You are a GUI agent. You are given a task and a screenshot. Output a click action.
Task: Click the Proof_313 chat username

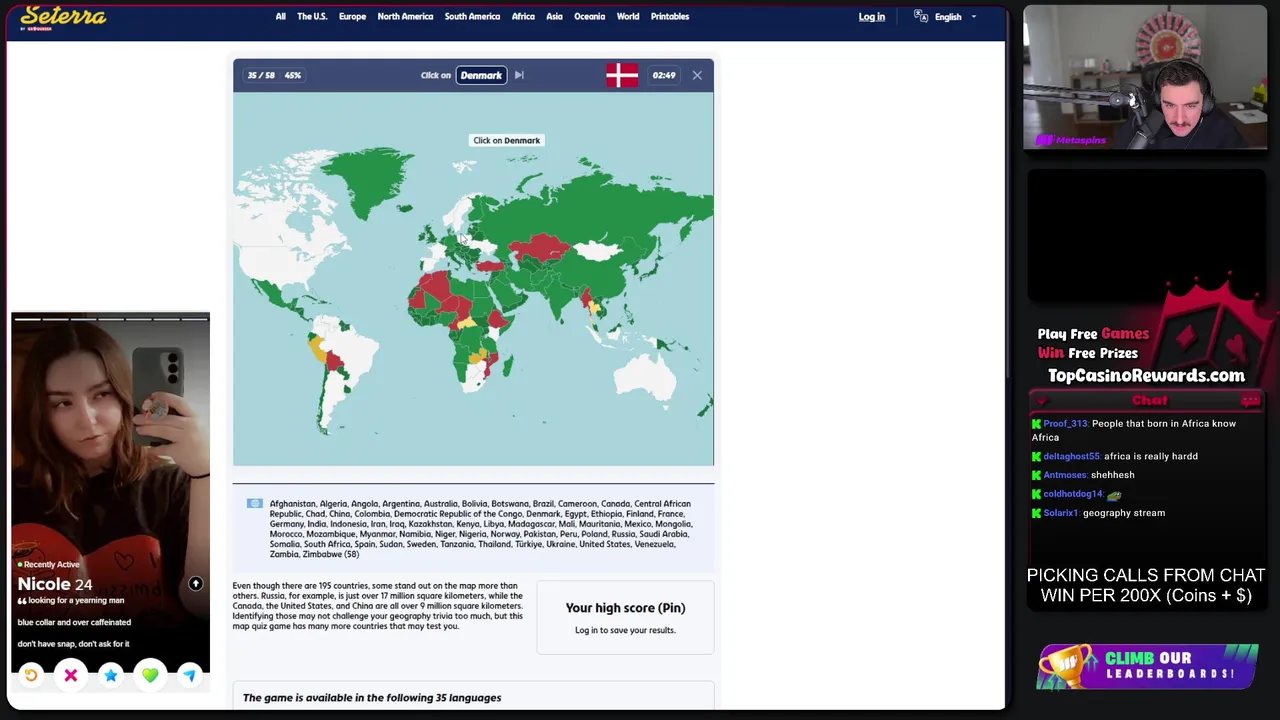(x=1065, y=424)
